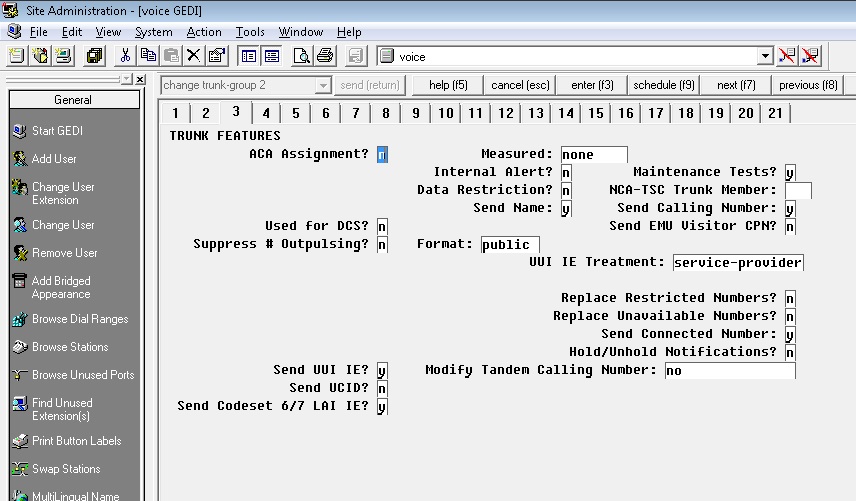Click the Send Connected Number field
The height and width of the screenshot is (501, 856).
coord(790,335)
